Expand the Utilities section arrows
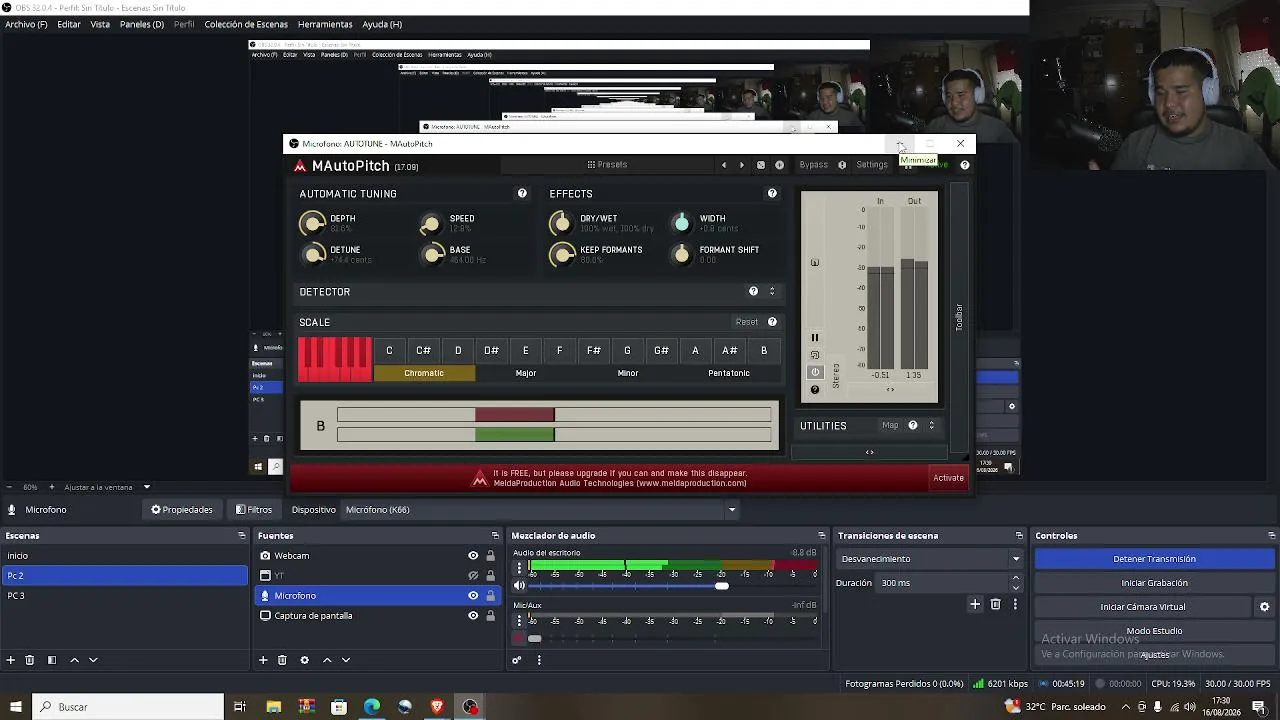The image size is (1280, 720). 931,426
